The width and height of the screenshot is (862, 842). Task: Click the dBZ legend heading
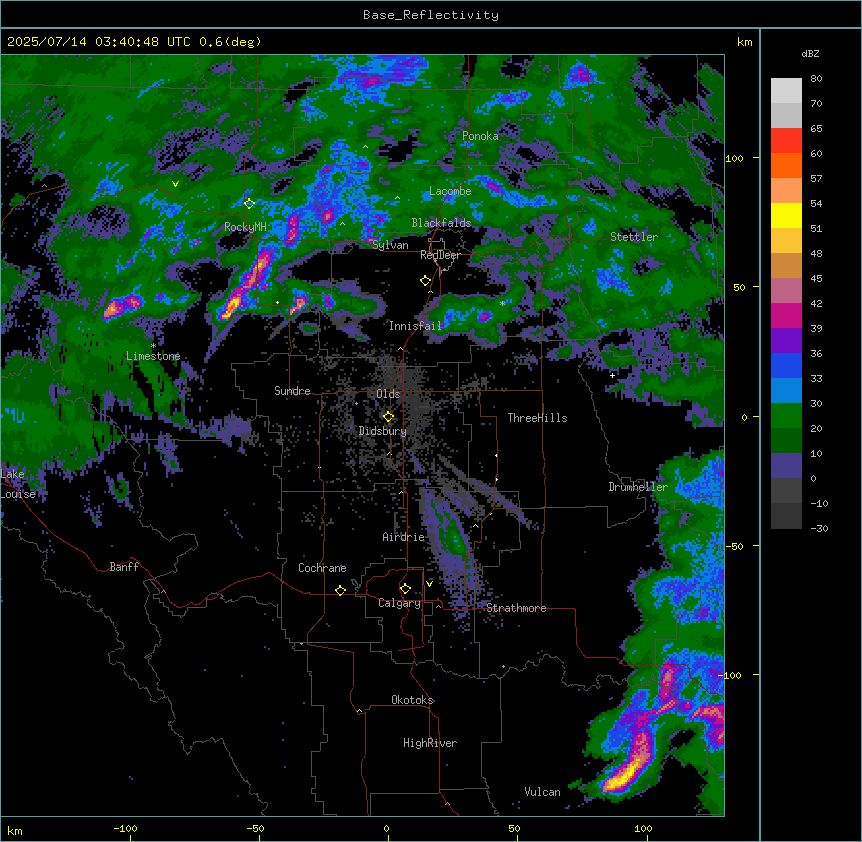coord(810,53)
